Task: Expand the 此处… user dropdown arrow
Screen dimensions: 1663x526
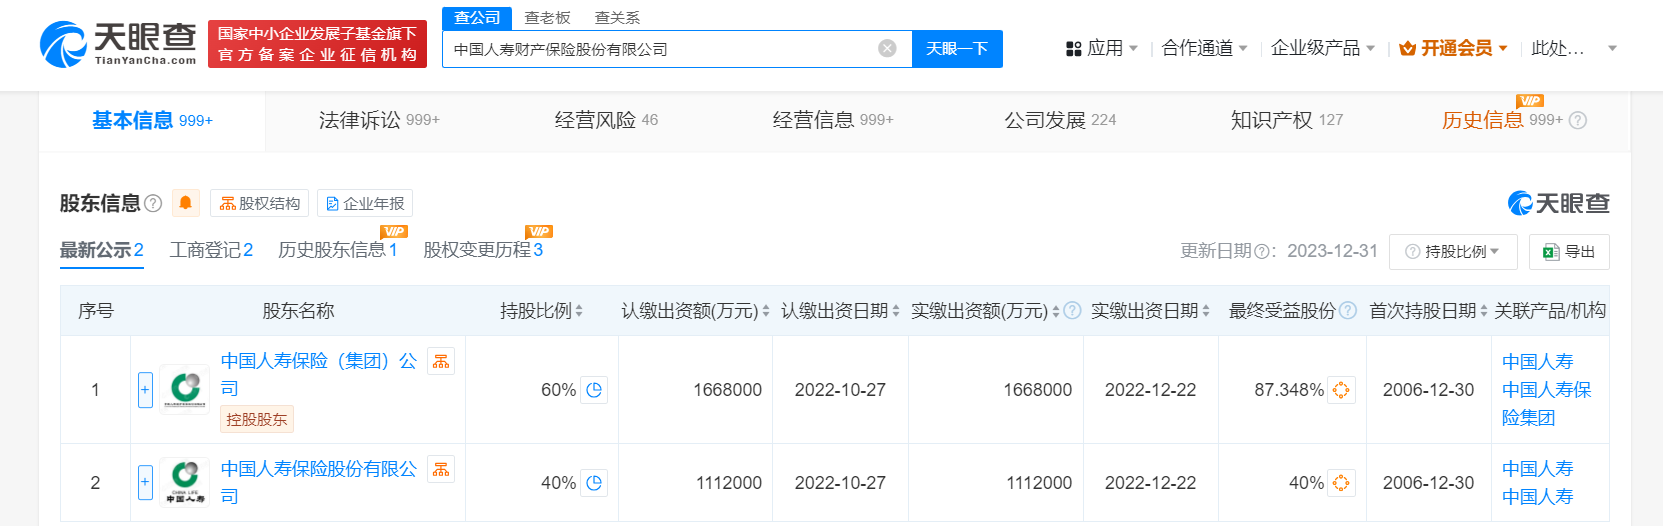Action: 1612,48
